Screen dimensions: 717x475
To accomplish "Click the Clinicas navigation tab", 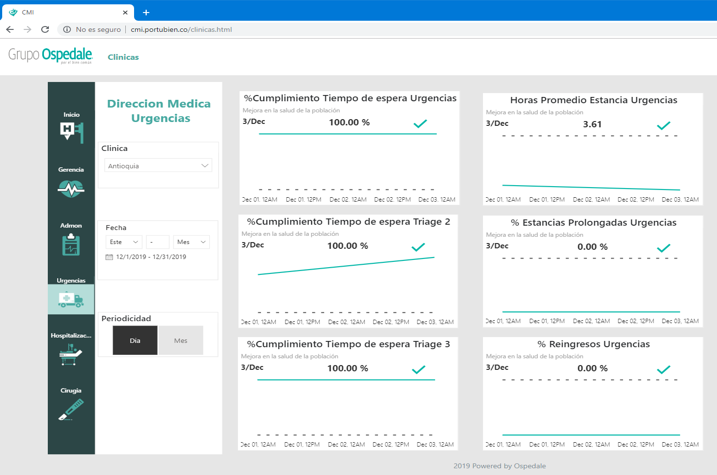I will [x=123, y=57].
